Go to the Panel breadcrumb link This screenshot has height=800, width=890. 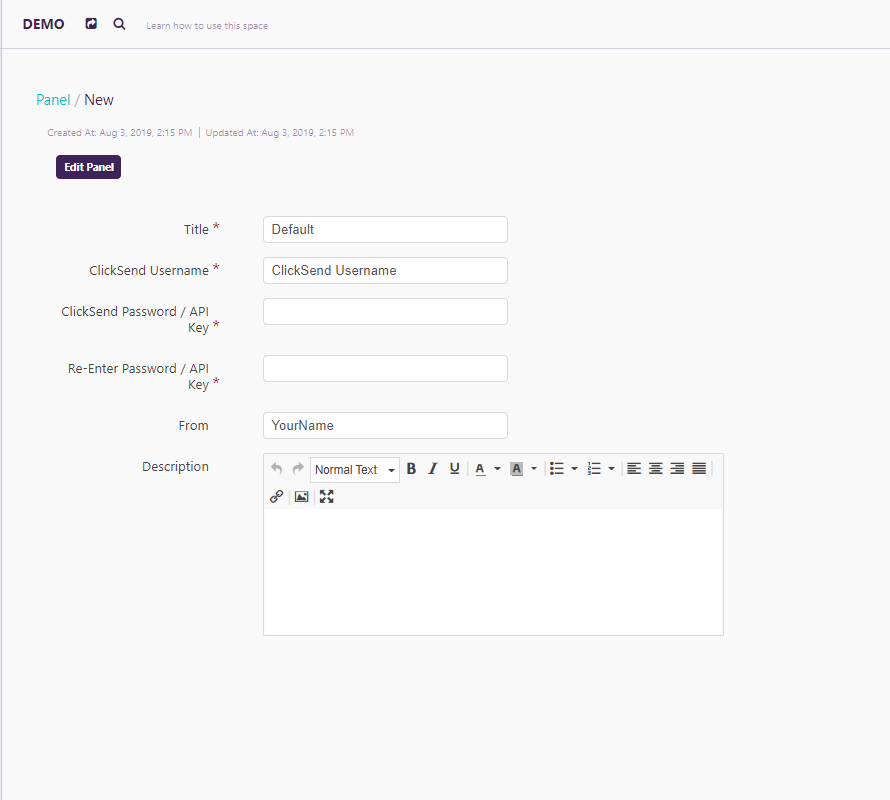click(x=53, y=100)
